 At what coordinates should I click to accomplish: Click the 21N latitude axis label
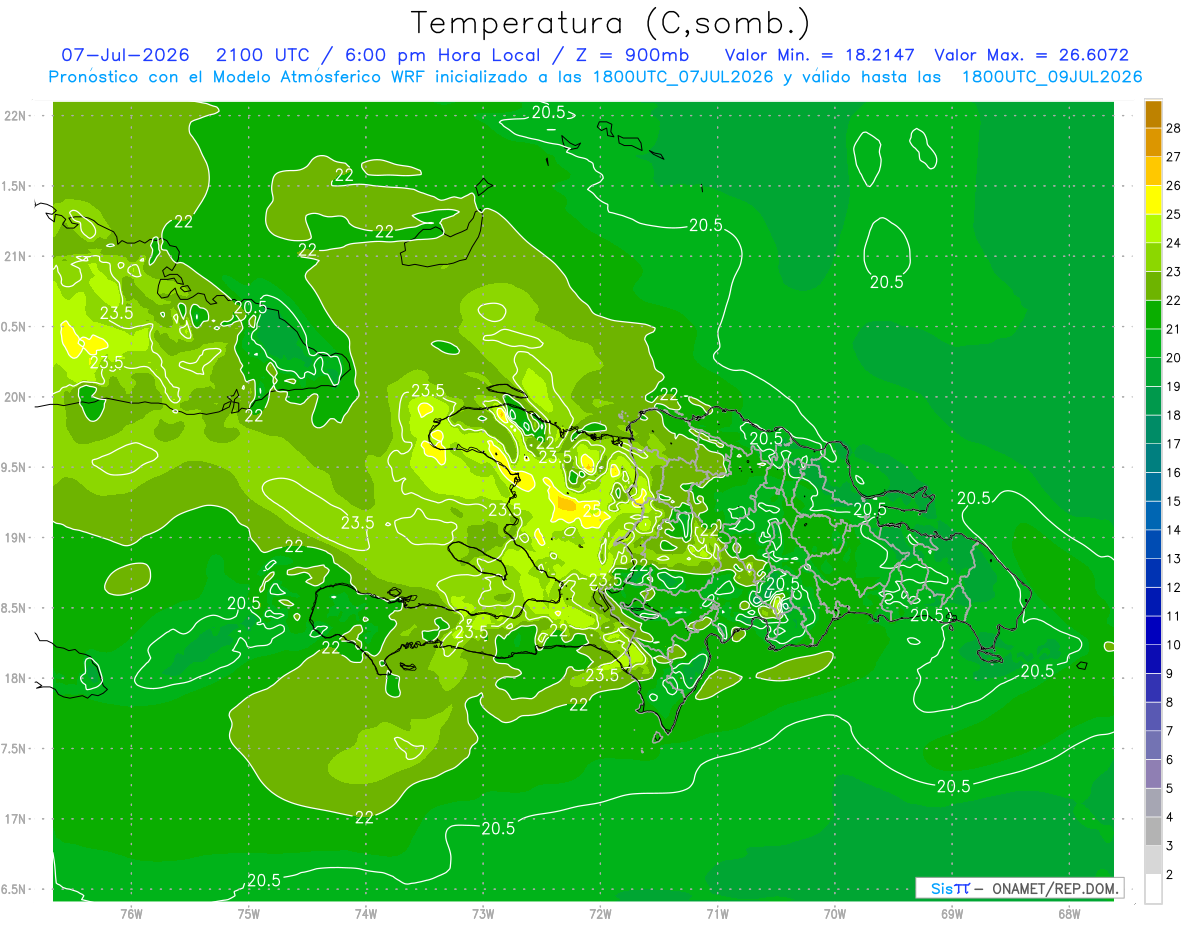click(15, 256)
